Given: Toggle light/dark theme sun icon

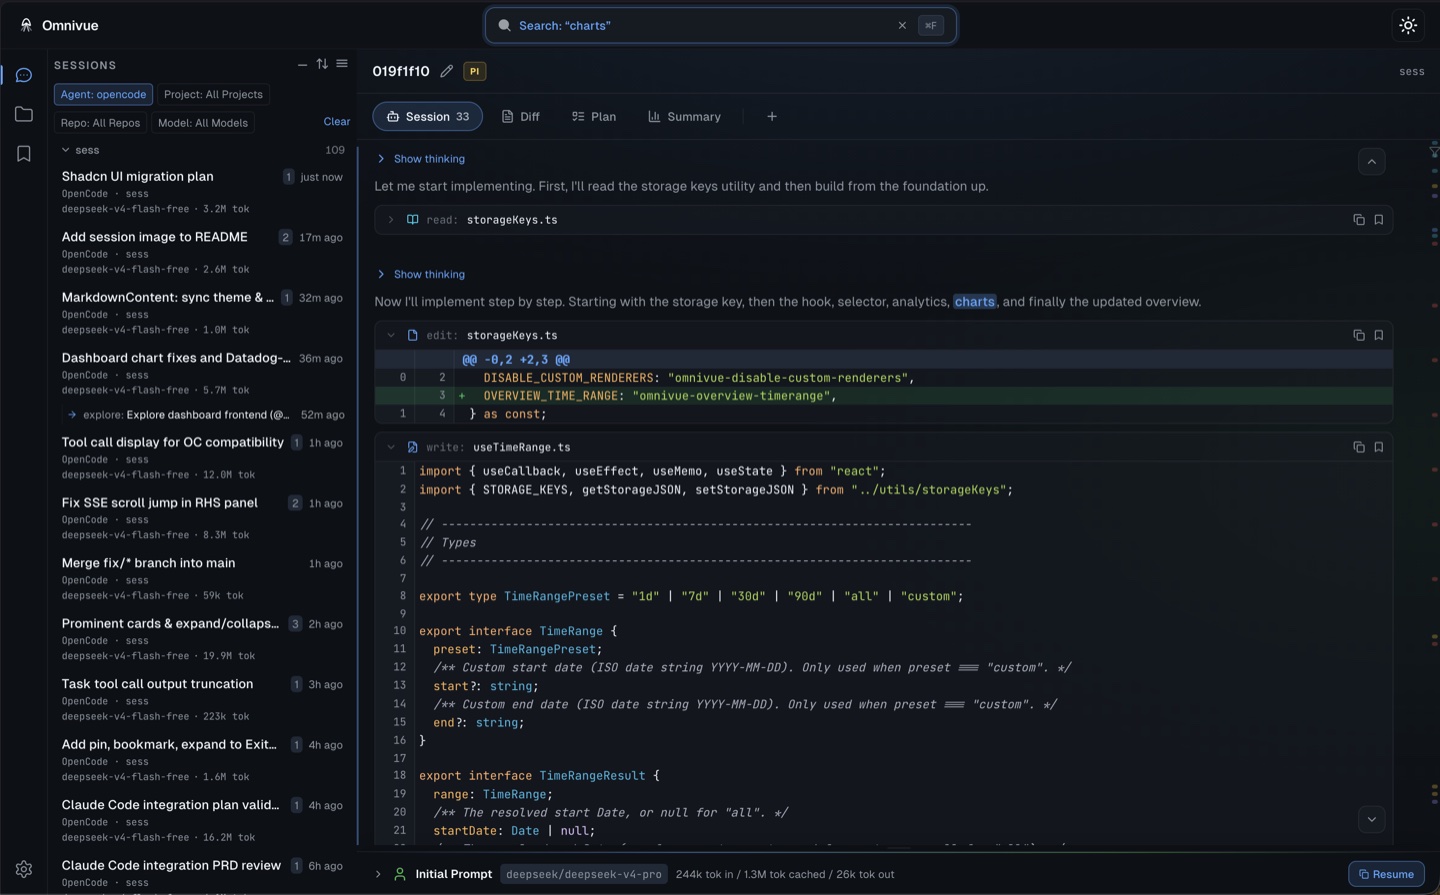Looking at the screenshot, I should 1408,25.
